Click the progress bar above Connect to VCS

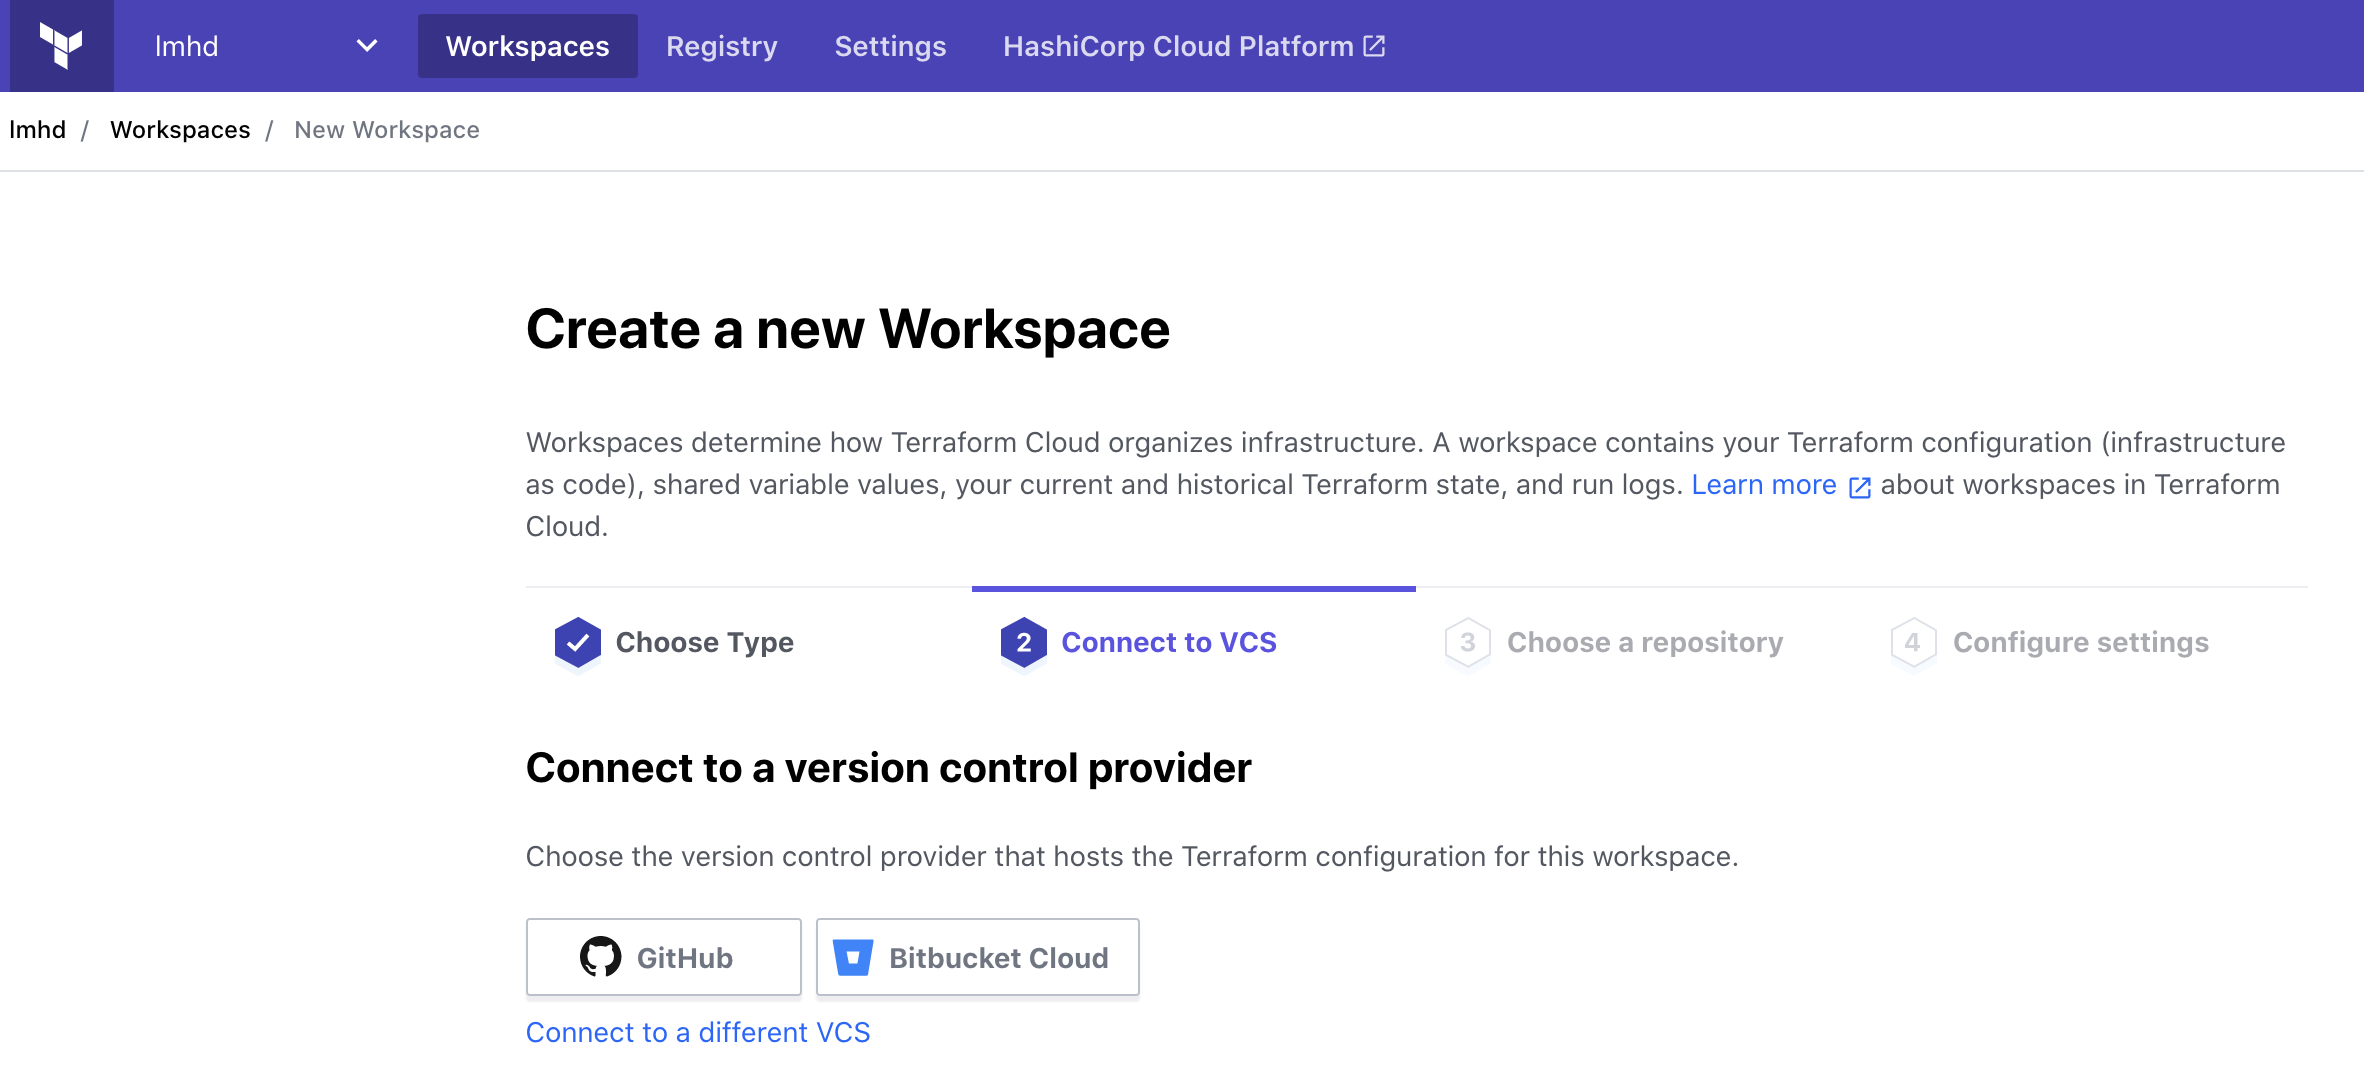pos(1194,588)
